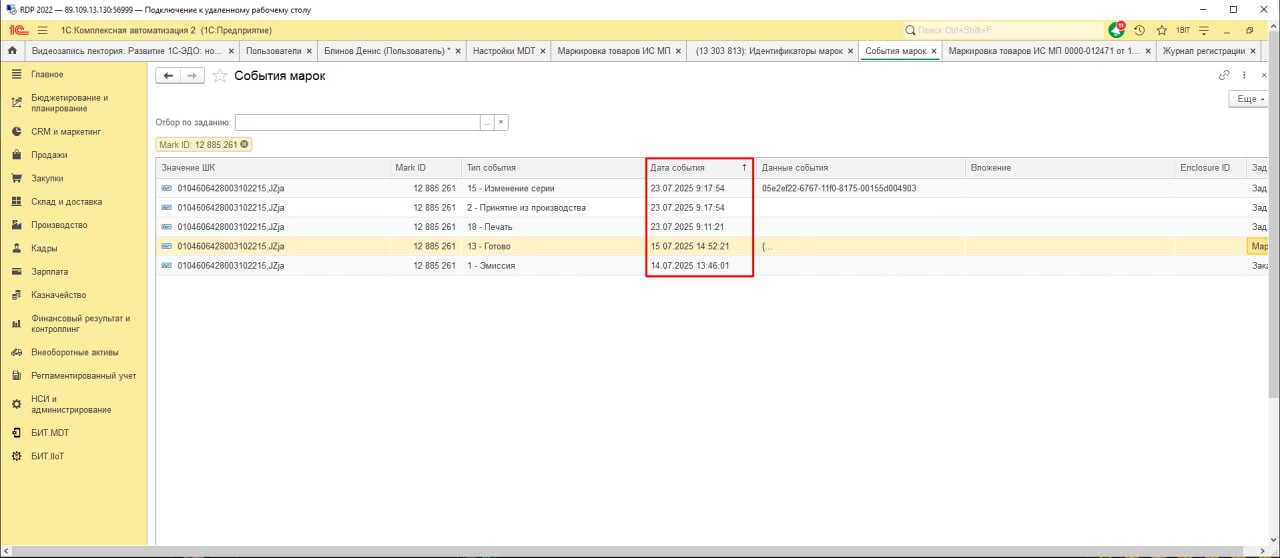This screenshot has width=1280, height=558.
Task: Click the back navigation arrow
Action: pos(168,76)
